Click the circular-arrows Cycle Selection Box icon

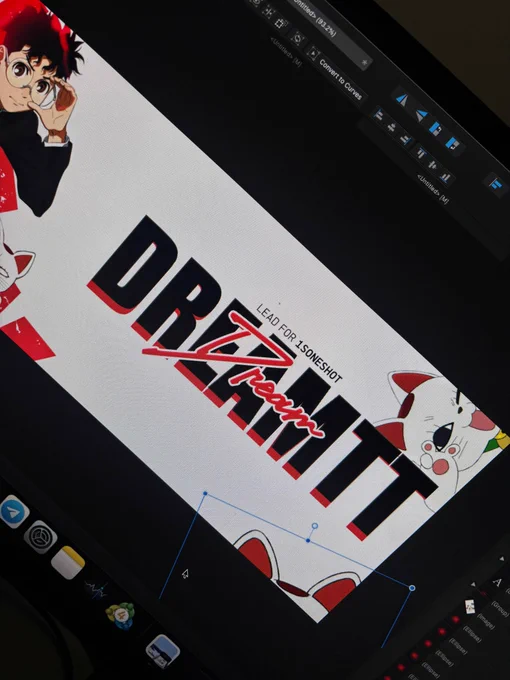pos(298,38)
